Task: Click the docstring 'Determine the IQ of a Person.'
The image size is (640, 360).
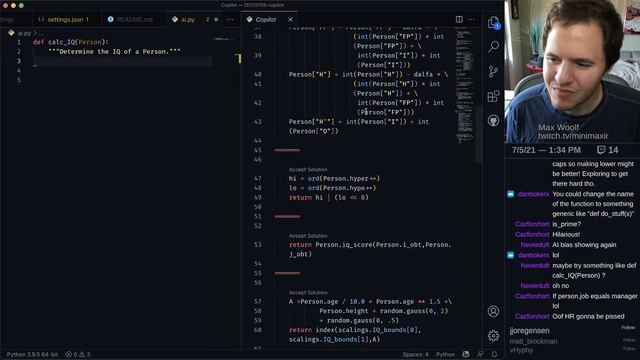Action: (x=114, y=52)
